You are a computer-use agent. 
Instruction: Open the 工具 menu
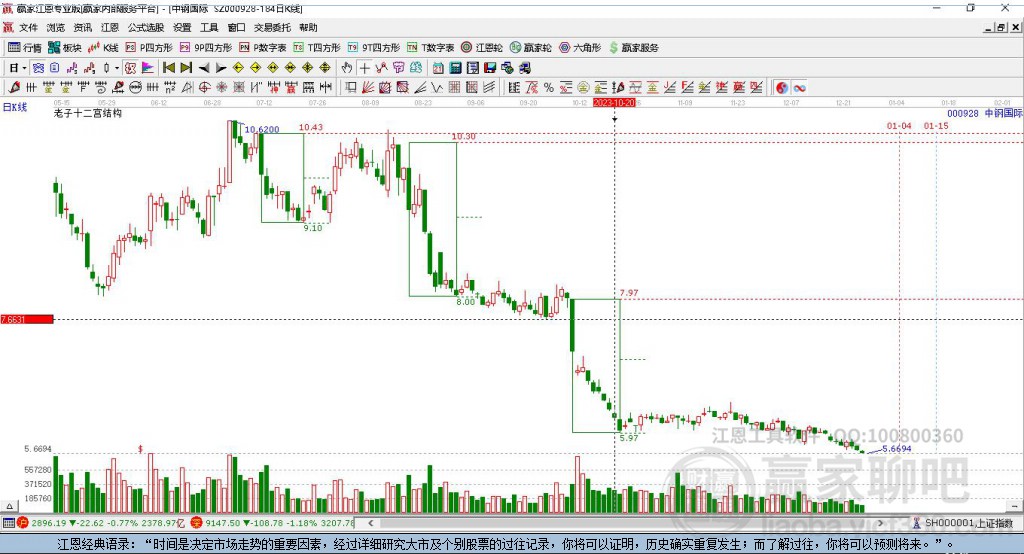pos(209,27)
